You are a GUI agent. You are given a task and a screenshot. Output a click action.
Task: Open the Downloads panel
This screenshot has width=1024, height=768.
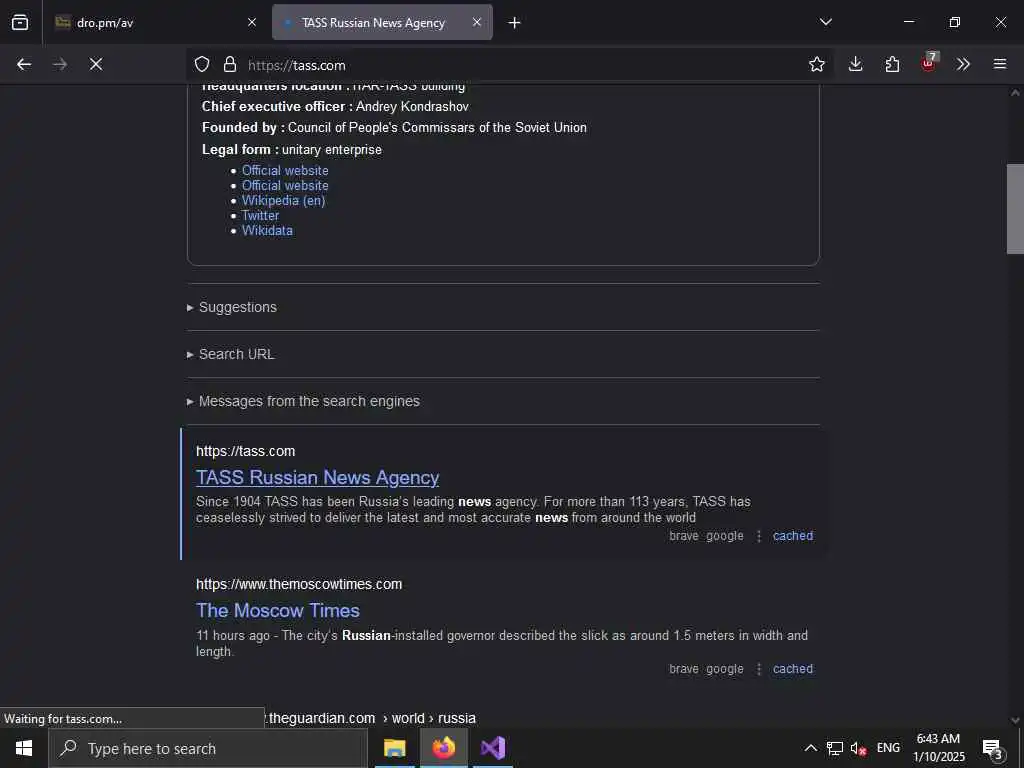pyautogui.click(x=856, y=64)
